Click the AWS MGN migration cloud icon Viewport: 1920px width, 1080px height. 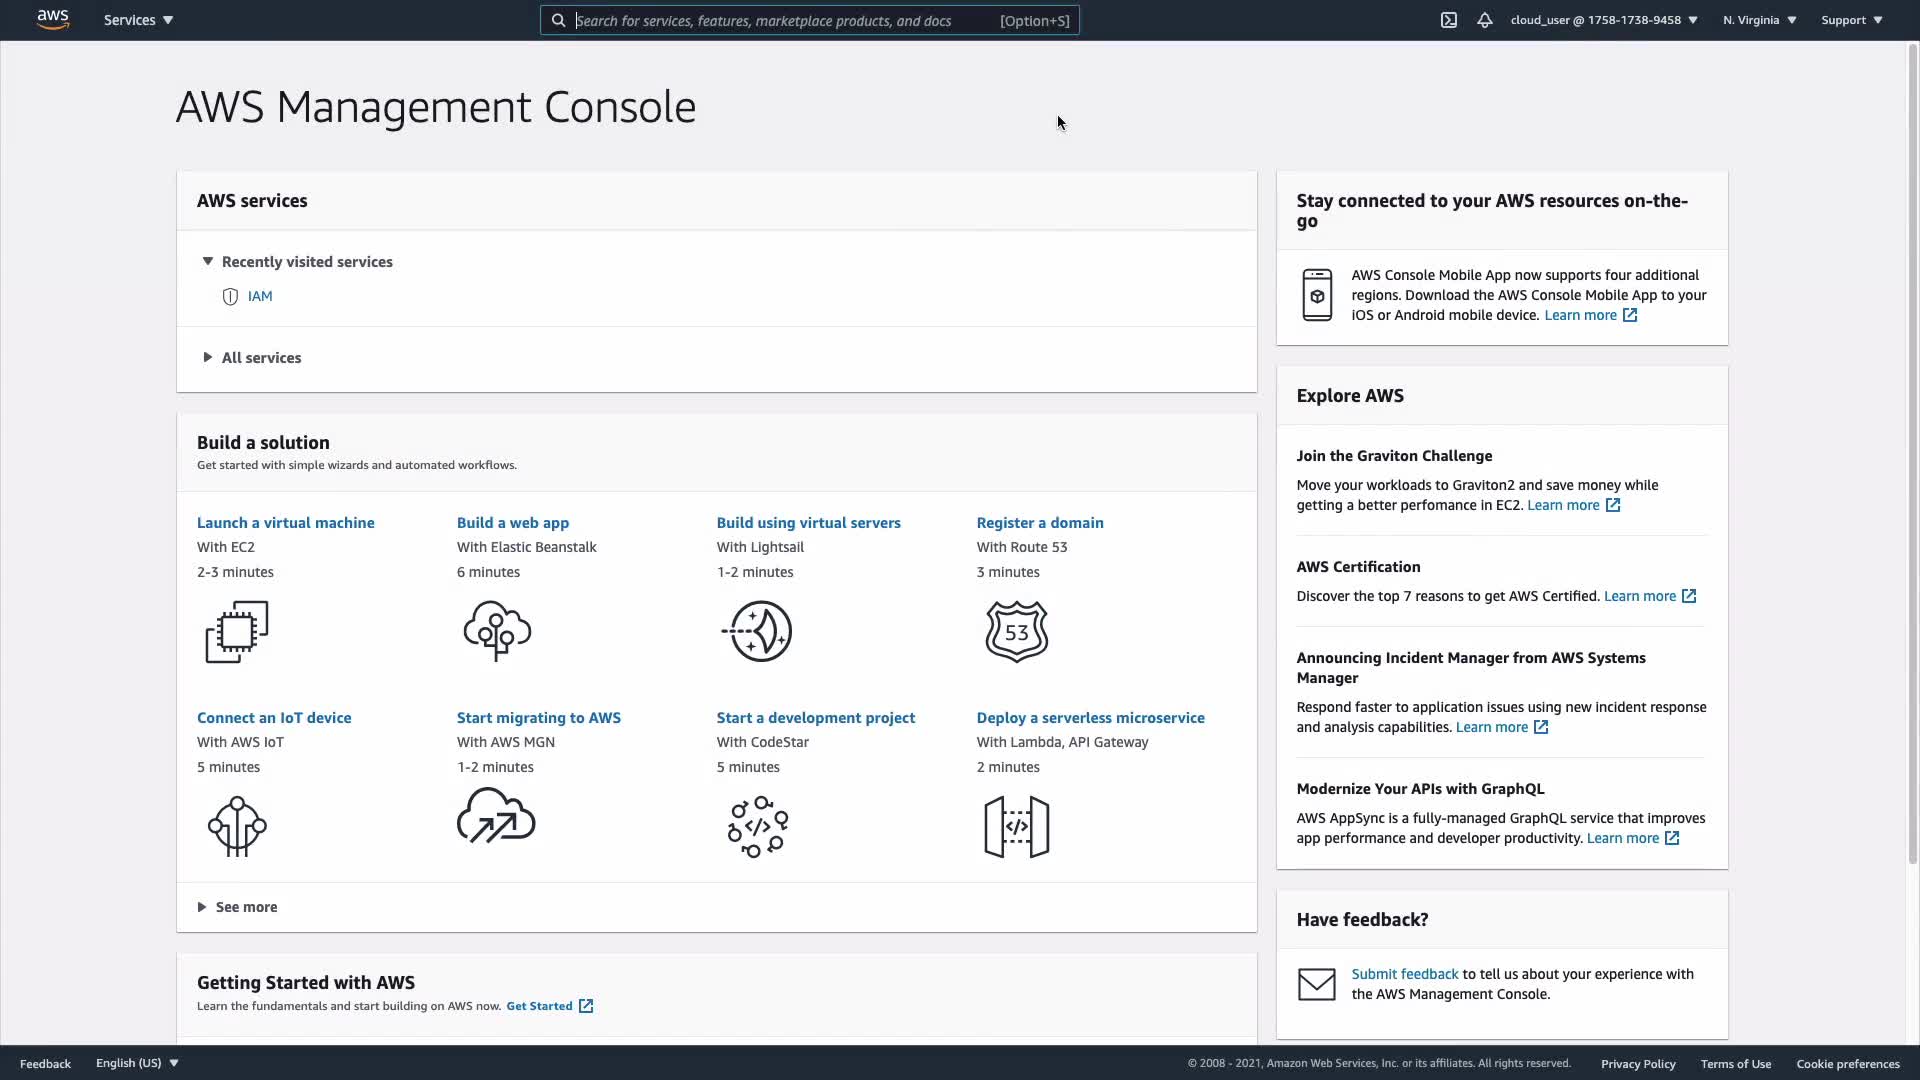[496, 817]
